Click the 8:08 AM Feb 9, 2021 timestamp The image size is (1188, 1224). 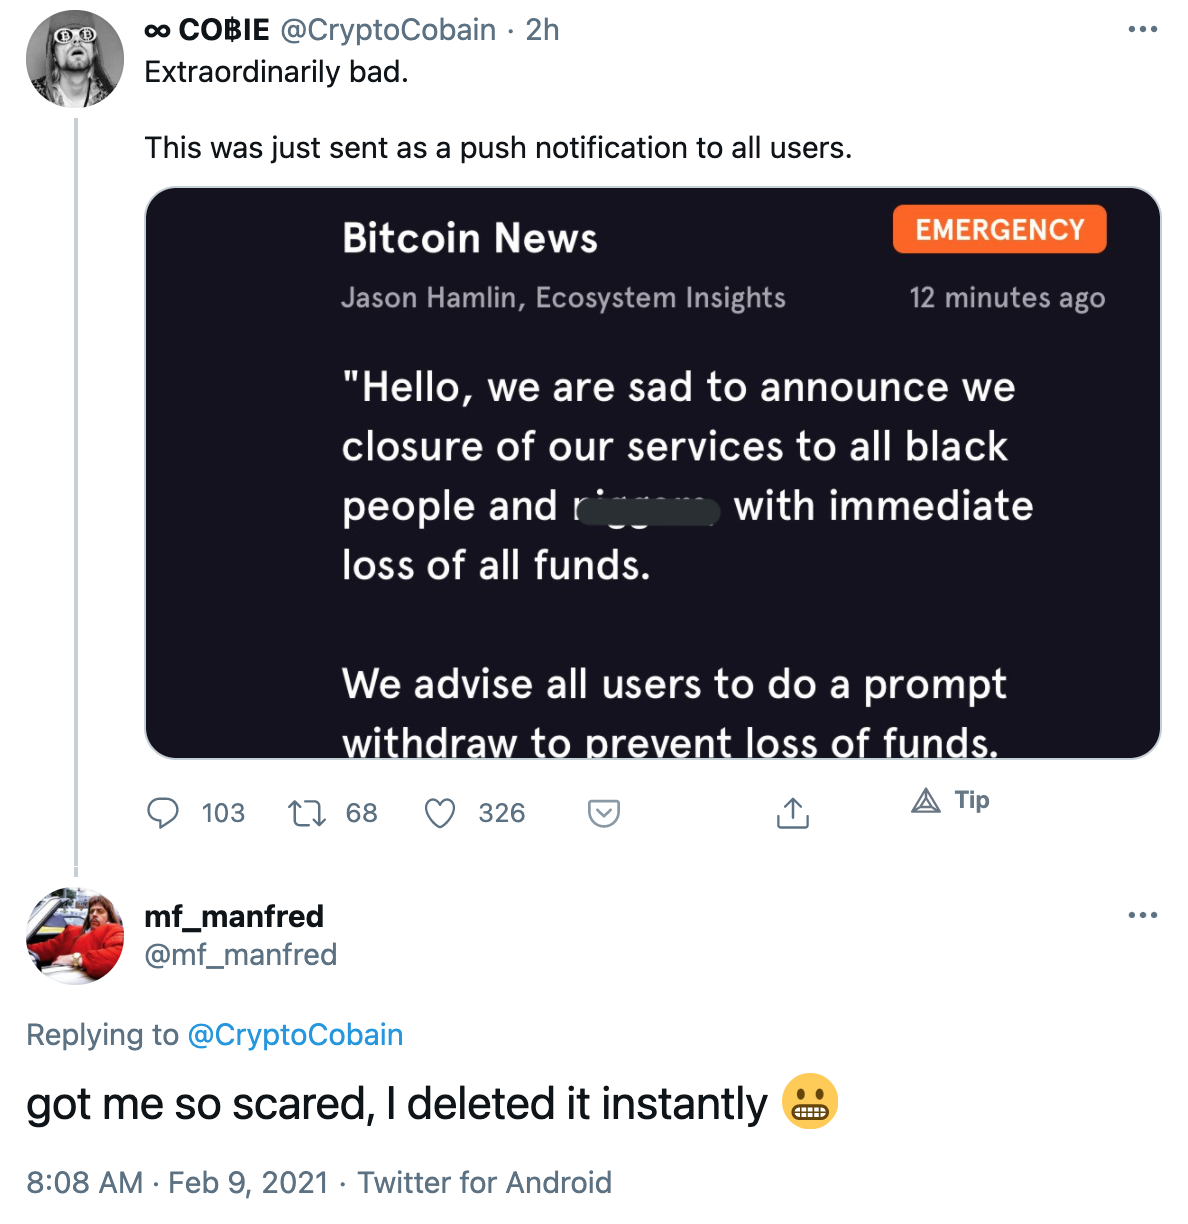(x=177, y=1183)
